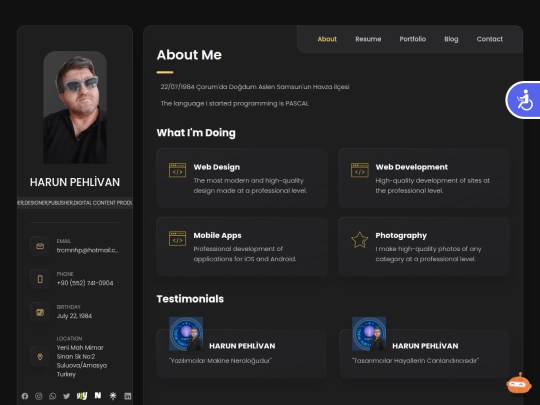
Task: Click the +90 phone number link
Action: (x=85, y=283)
